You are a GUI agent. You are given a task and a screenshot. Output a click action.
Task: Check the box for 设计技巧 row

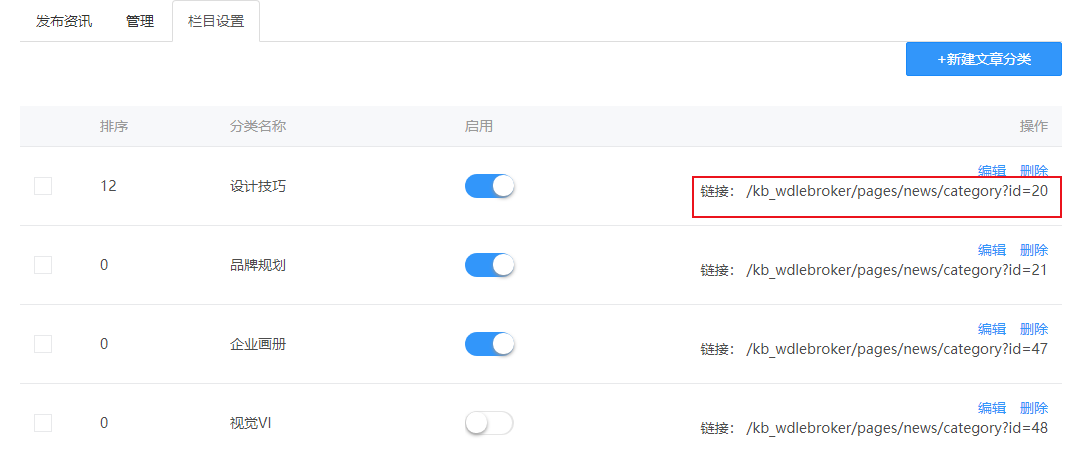pos(43,186)
